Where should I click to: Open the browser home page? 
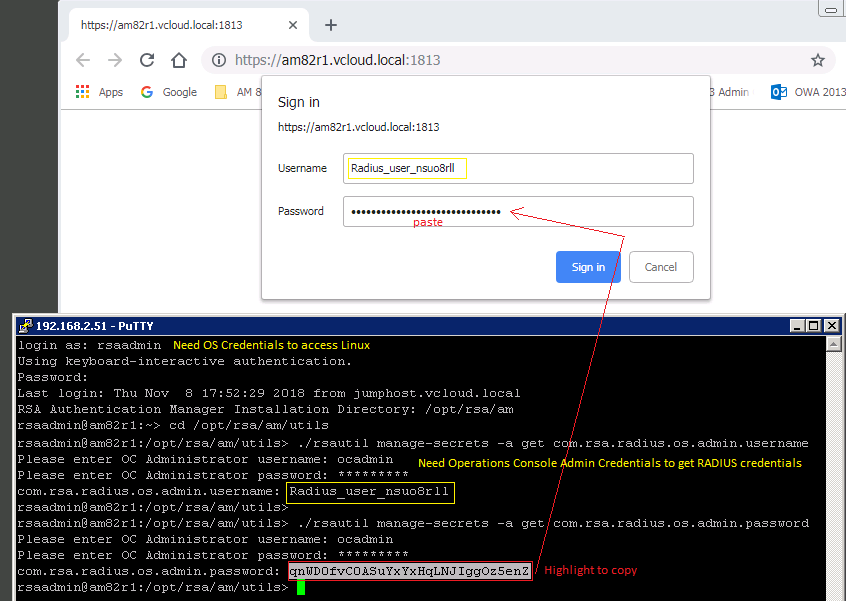pyautogui.click(x=178, y=60)
